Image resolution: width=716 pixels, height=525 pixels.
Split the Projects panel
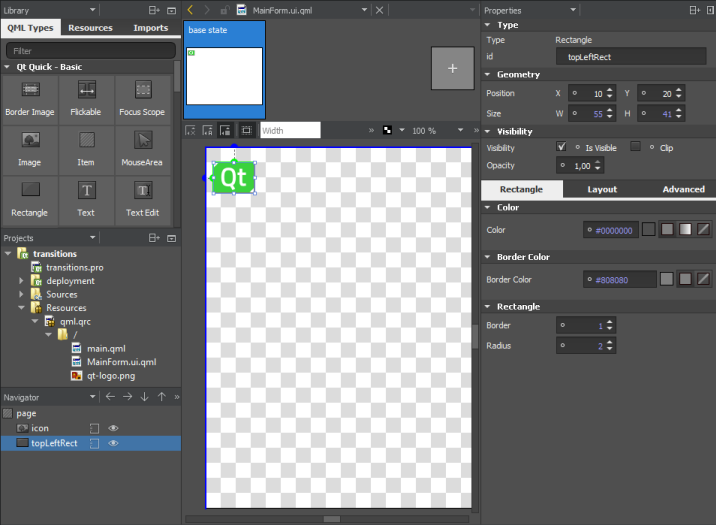click(154, 238)
